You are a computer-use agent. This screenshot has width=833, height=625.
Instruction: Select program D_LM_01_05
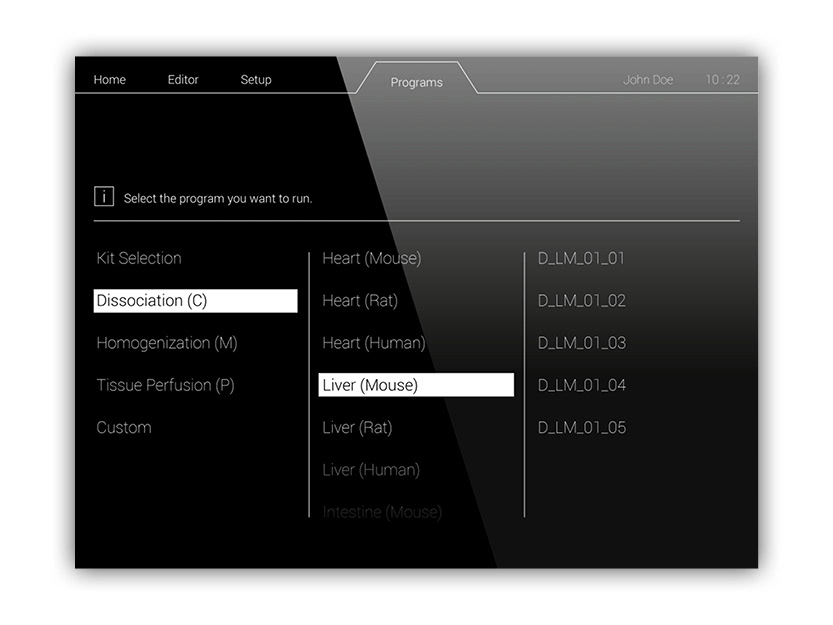coord(582,428)
